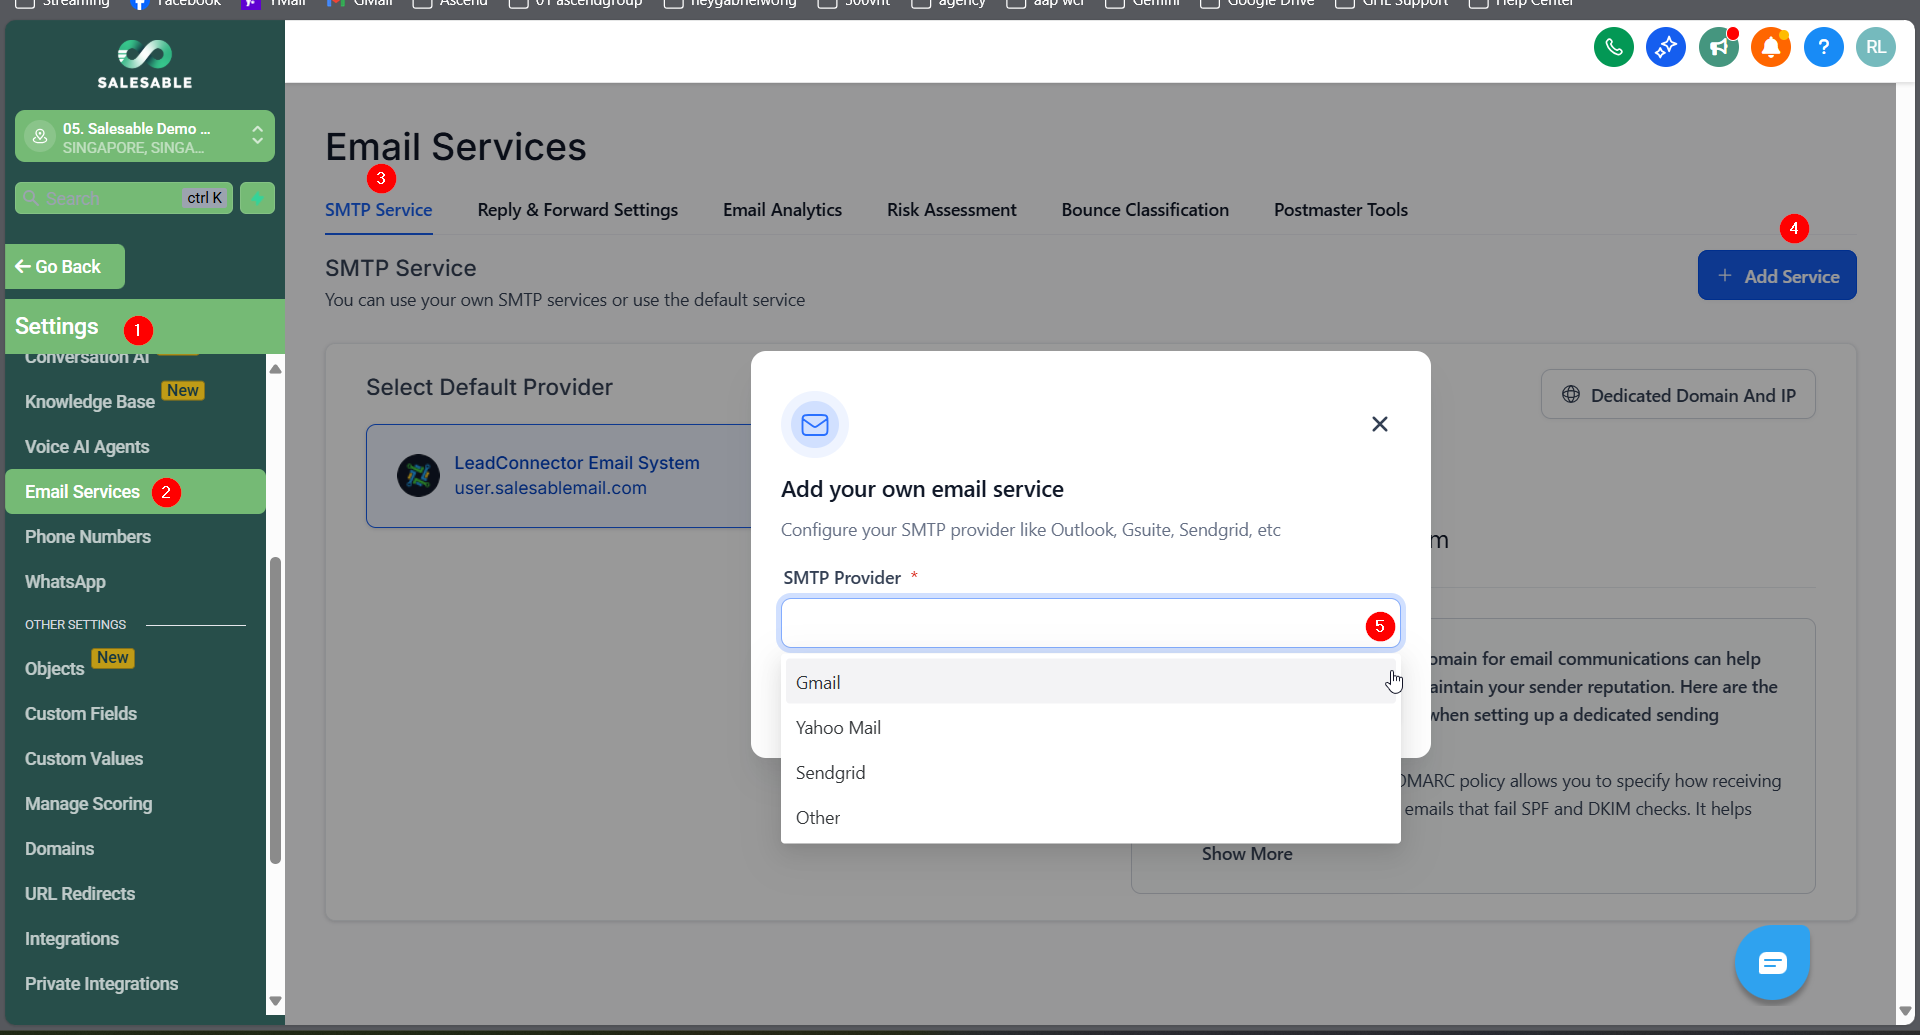Open Private Integrations settings
The width and height of the screenshot is (1920, 1035).
[102, 984]
